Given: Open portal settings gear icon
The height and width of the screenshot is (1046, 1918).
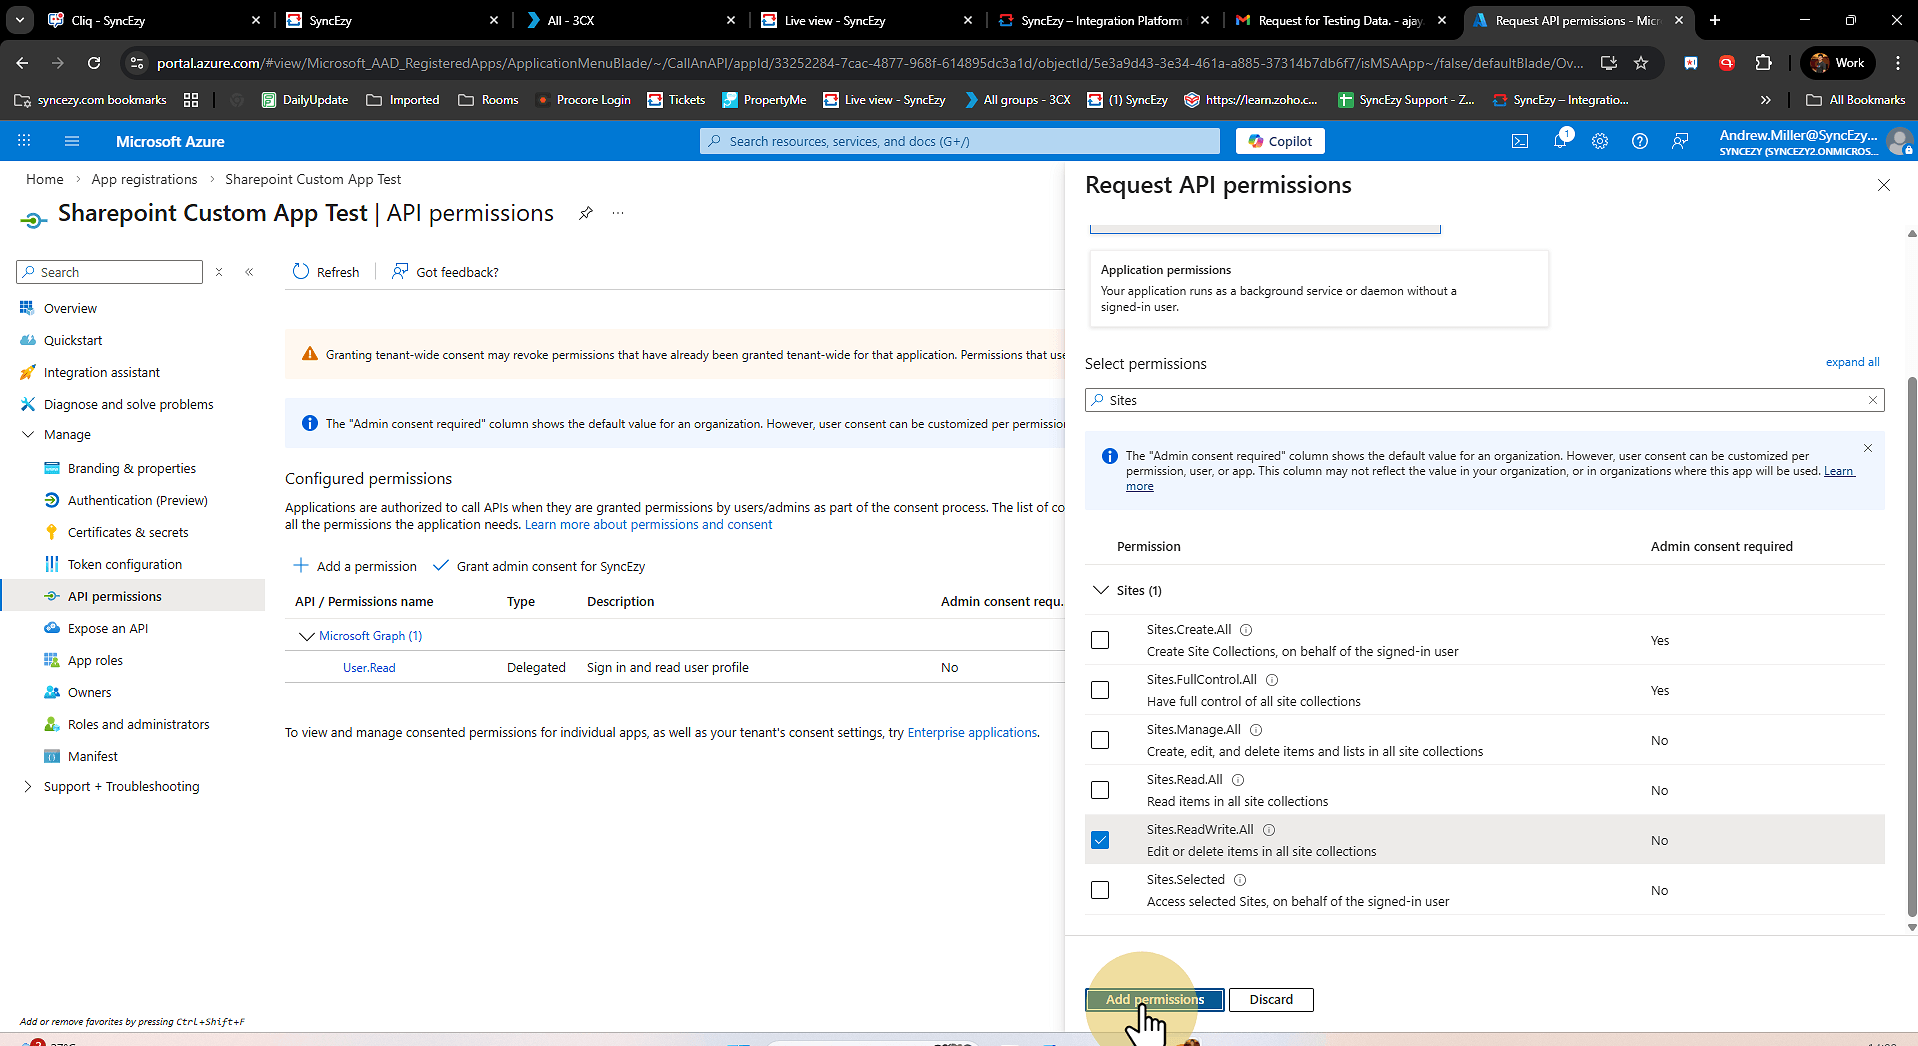Looking at the screenshot, I should point(1600,141).
